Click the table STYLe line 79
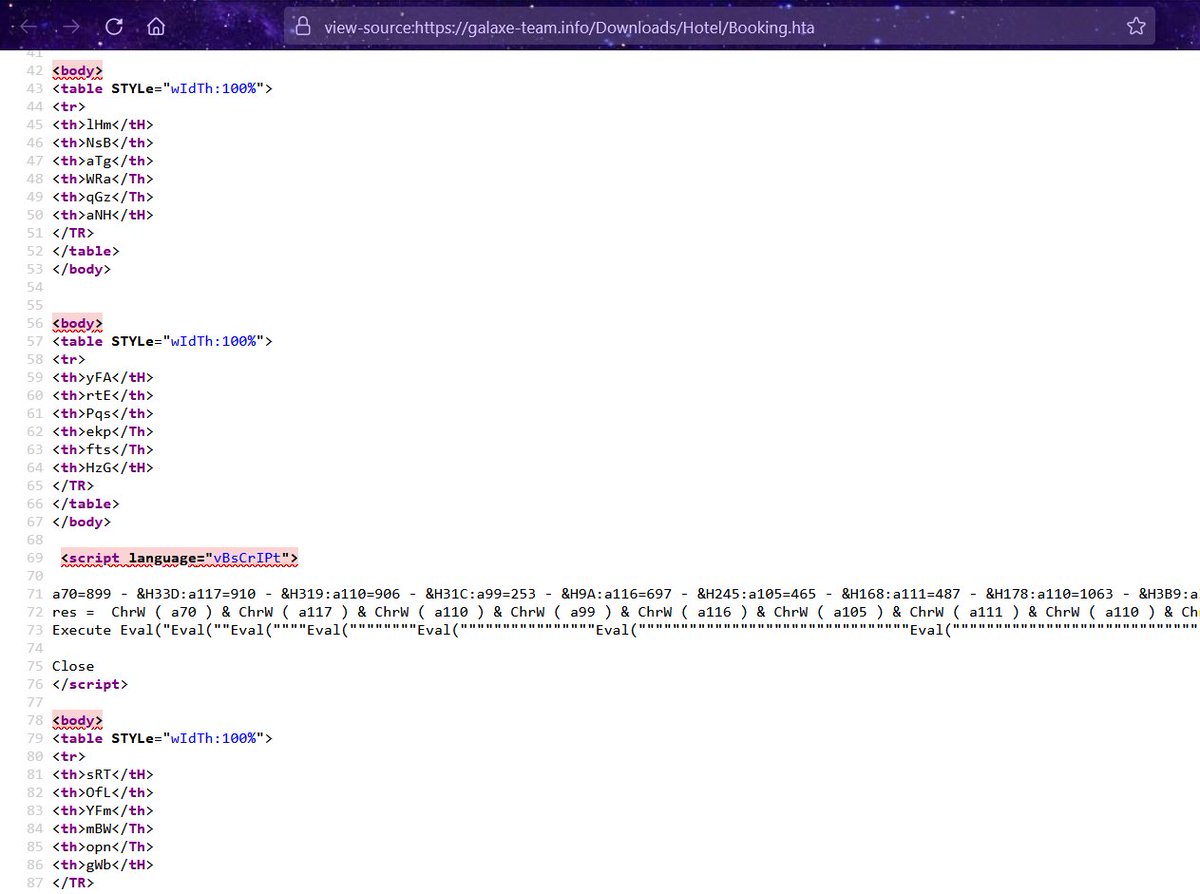The height and width of the screenshot is (894, 1200). click(162, 738)
